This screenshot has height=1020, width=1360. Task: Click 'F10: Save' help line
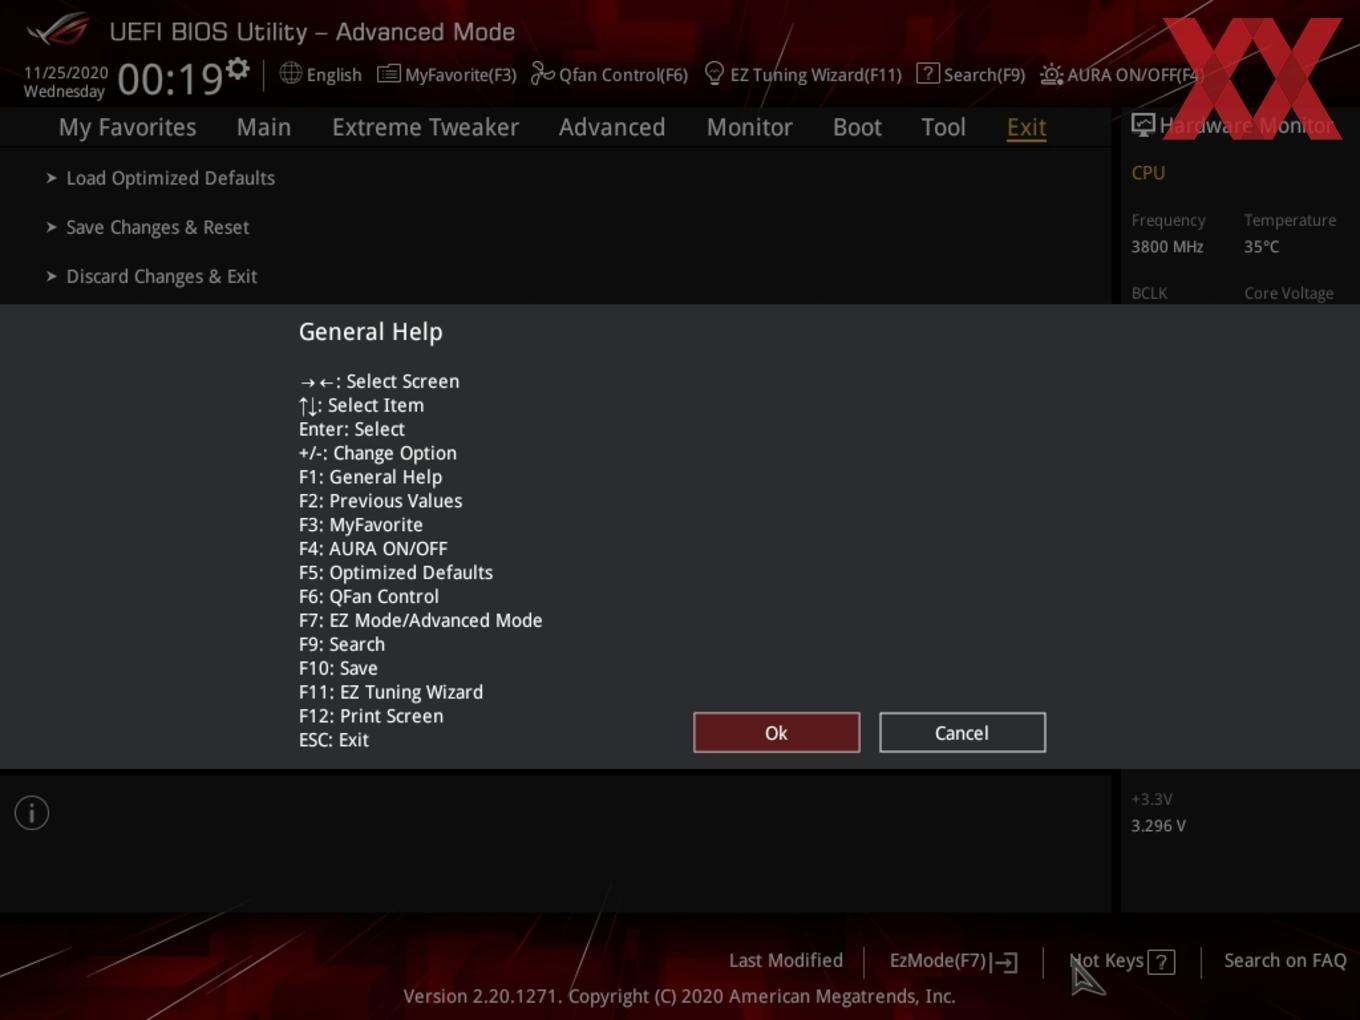coord(338,669)
